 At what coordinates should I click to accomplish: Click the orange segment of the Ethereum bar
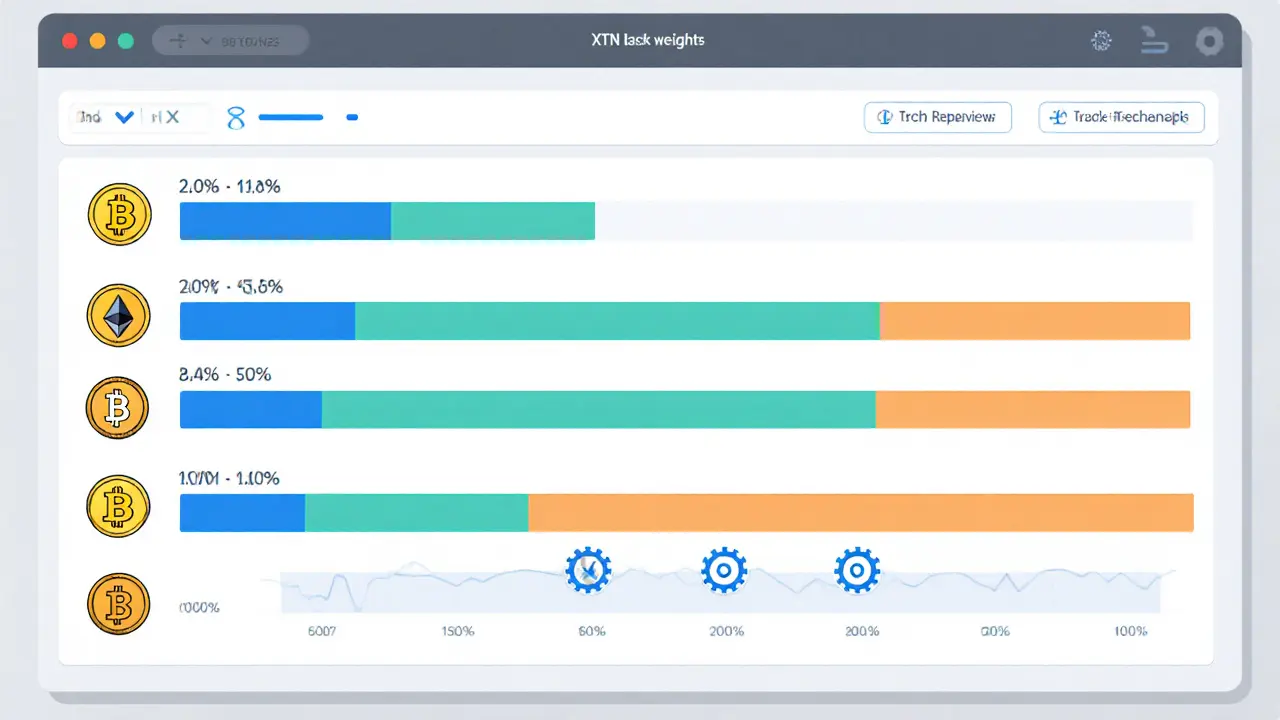pos(1034,320)
